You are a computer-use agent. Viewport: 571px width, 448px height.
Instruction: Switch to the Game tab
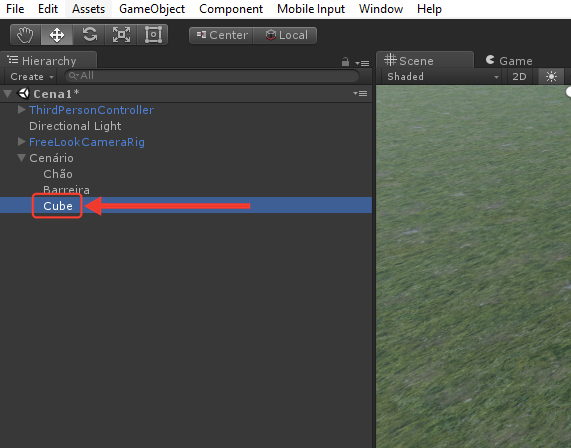510,60
